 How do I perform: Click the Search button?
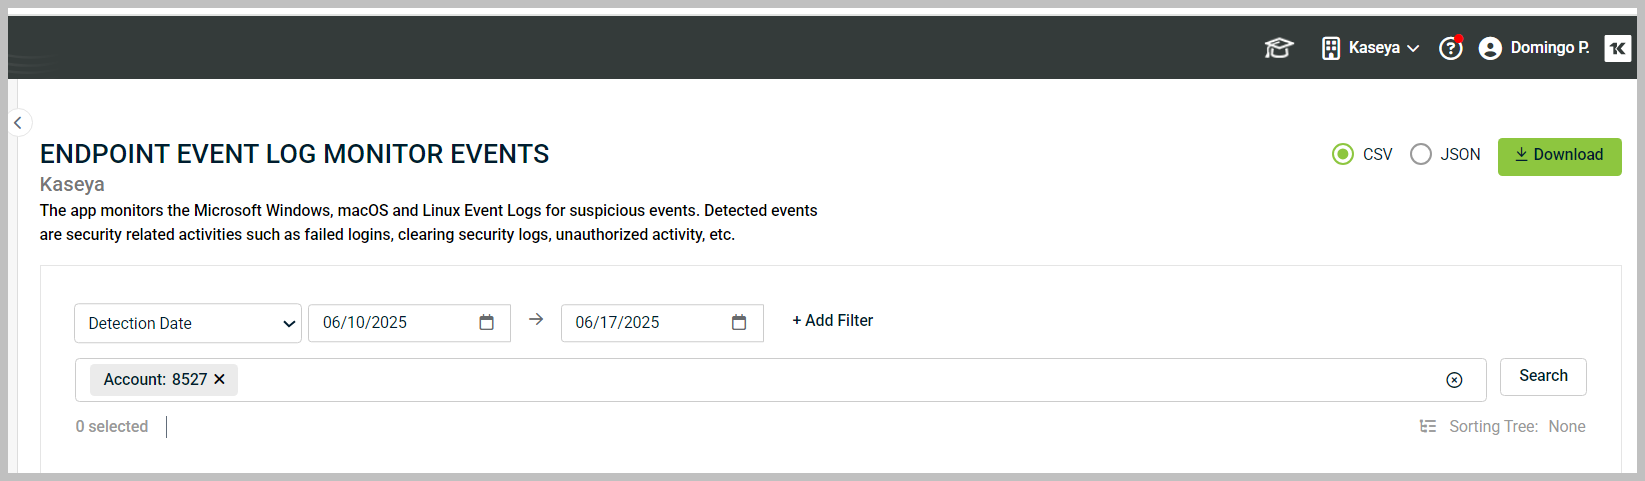tap(1543, 376)
